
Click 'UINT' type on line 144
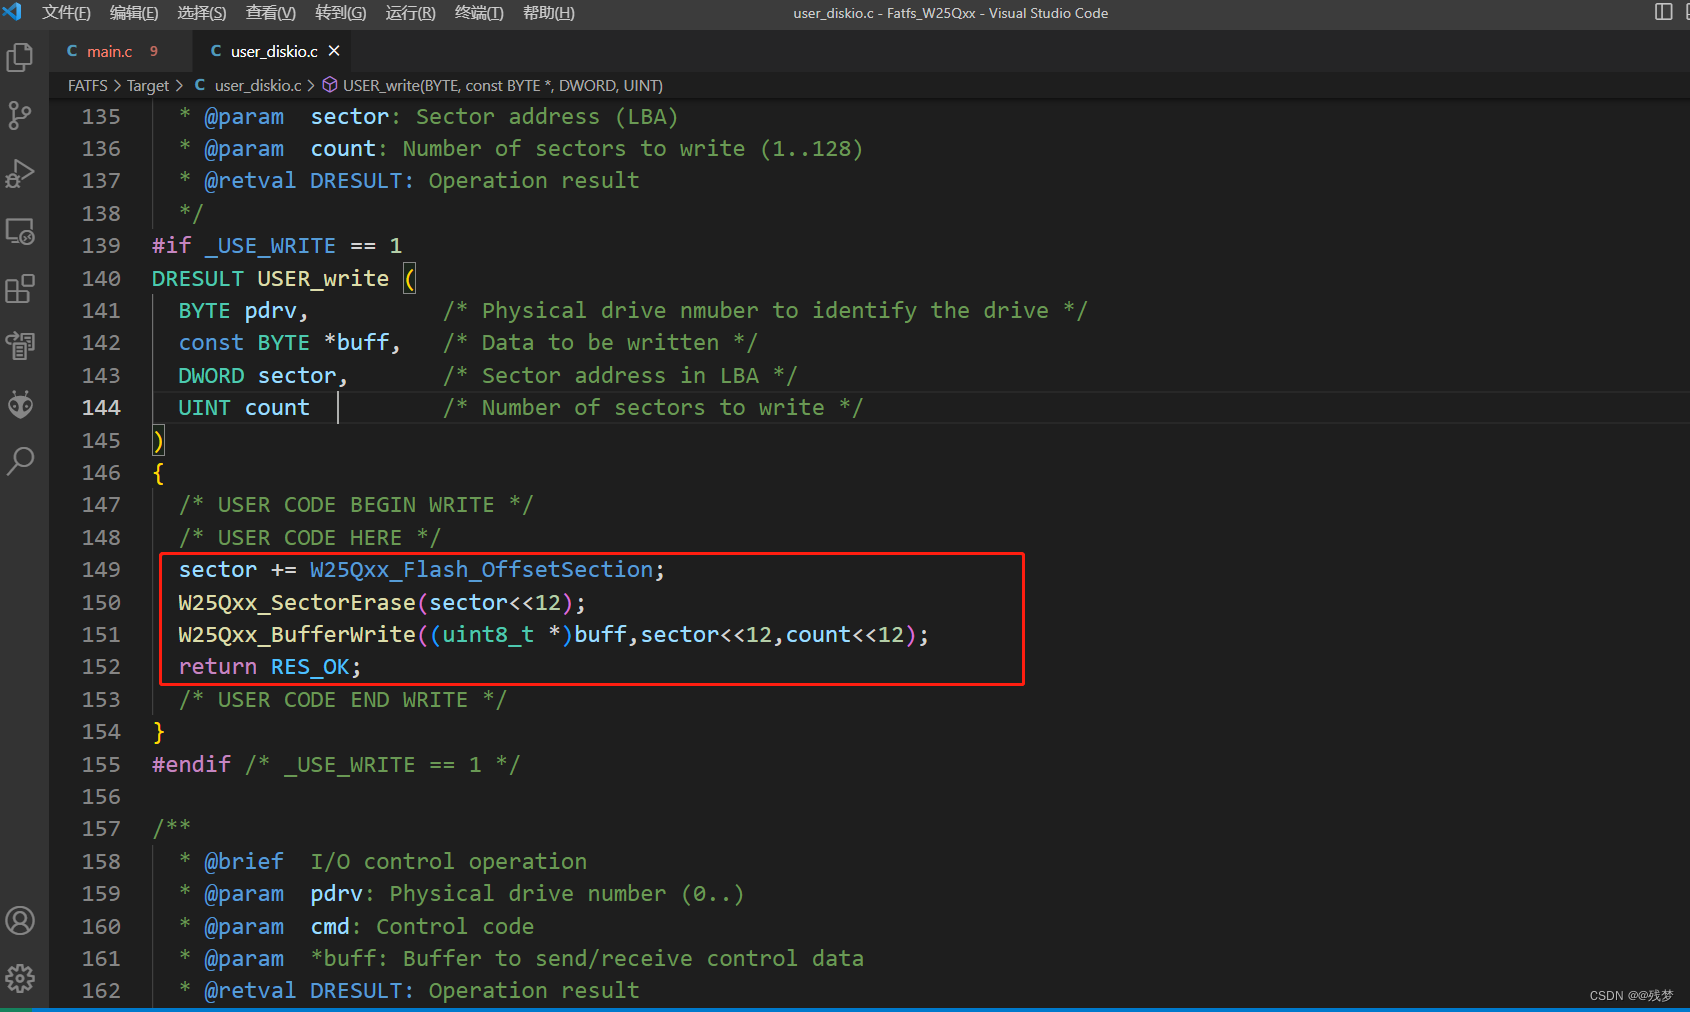click(204, 408)
